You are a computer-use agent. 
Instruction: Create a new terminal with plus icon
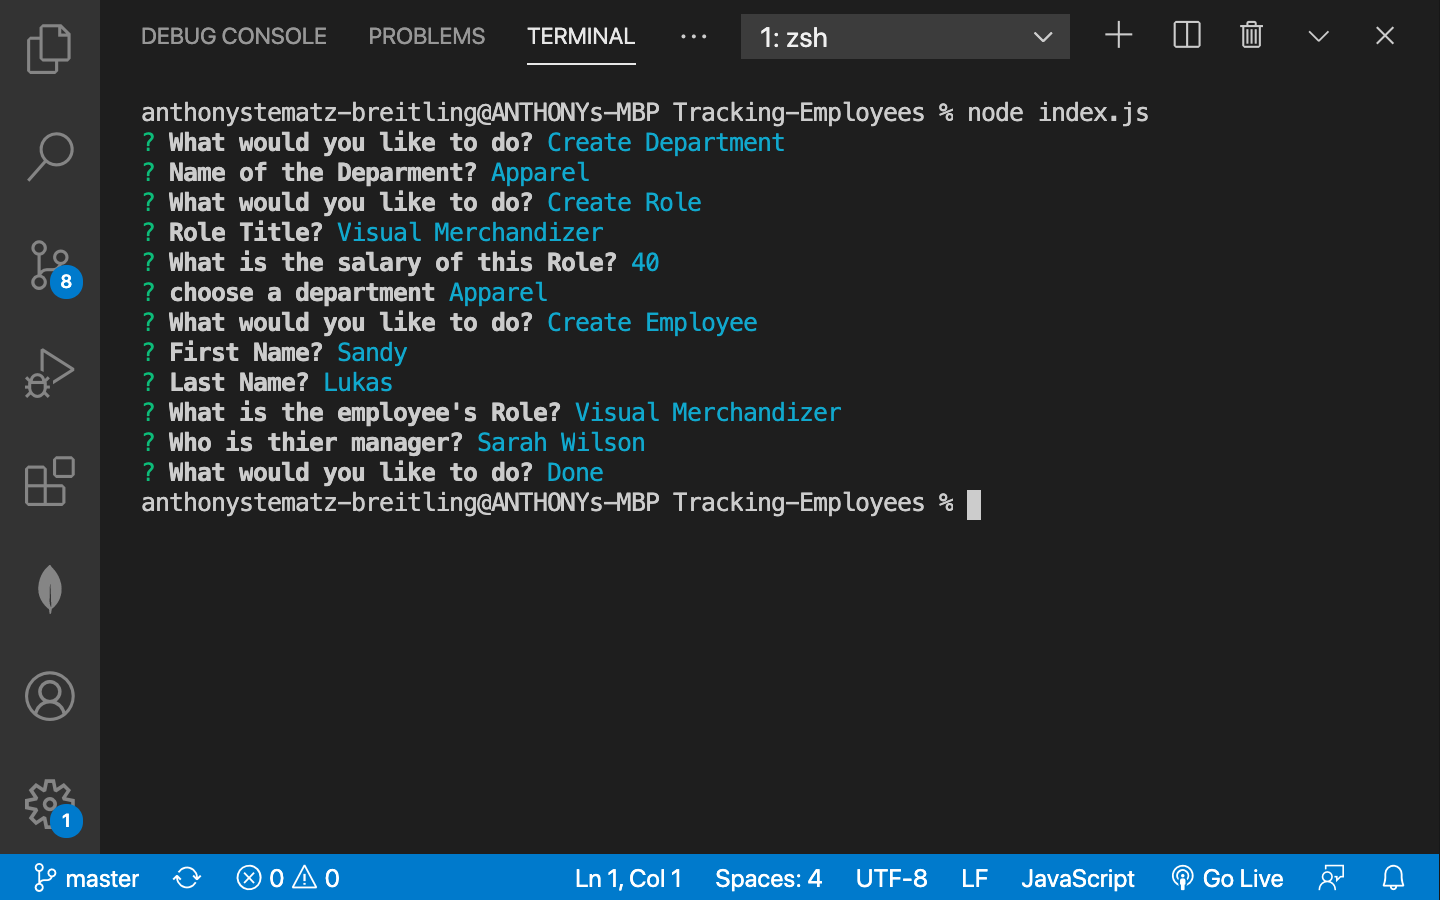tap(1118, 36)
